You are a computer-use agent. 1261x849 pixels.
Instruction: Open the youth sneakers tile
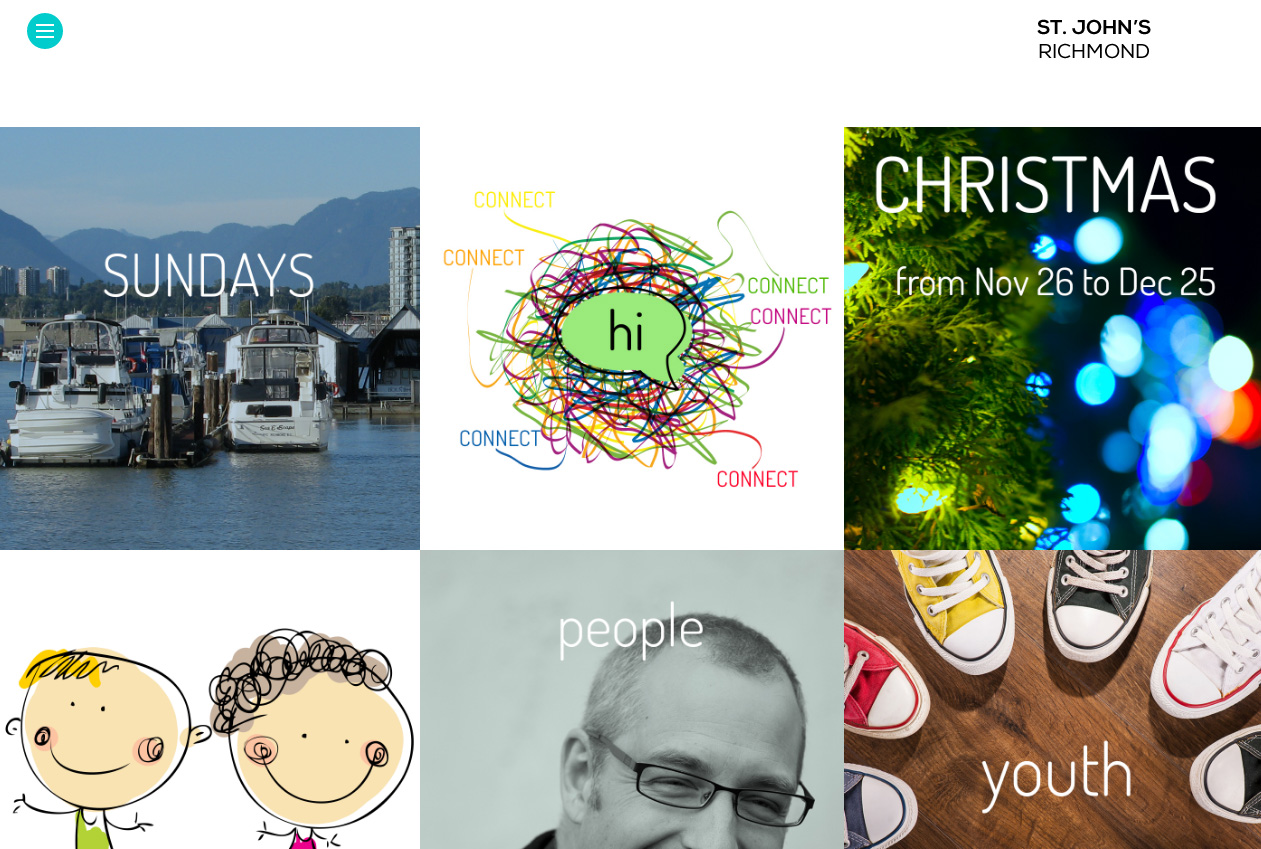coord(1052,700)
